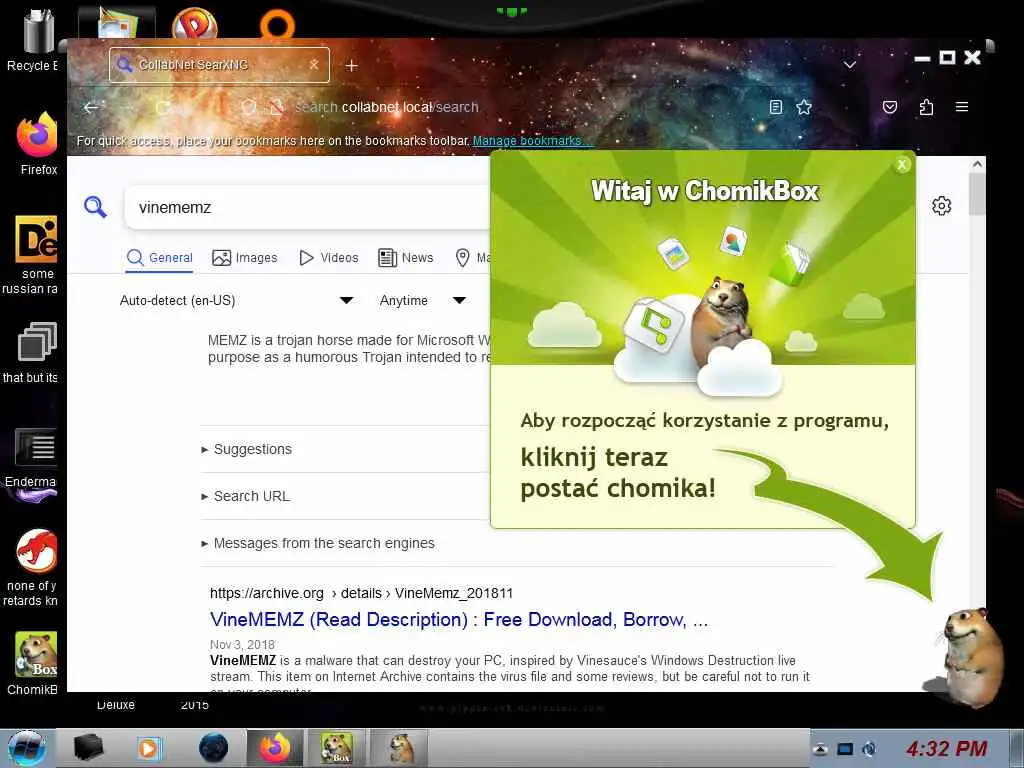Show hidden icons in the system tray
1024x768 pixels.
(x=820, y=749)
